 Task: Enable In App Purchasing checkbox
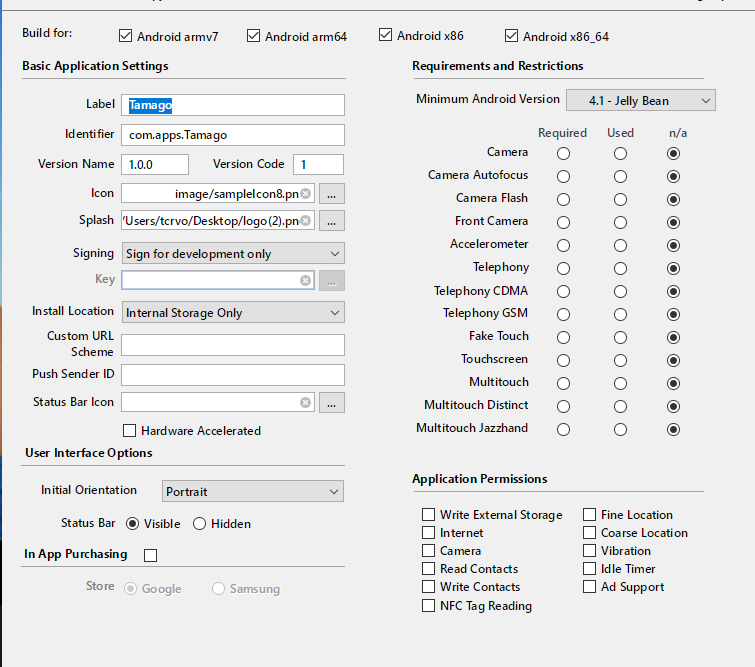pos(151,555)
